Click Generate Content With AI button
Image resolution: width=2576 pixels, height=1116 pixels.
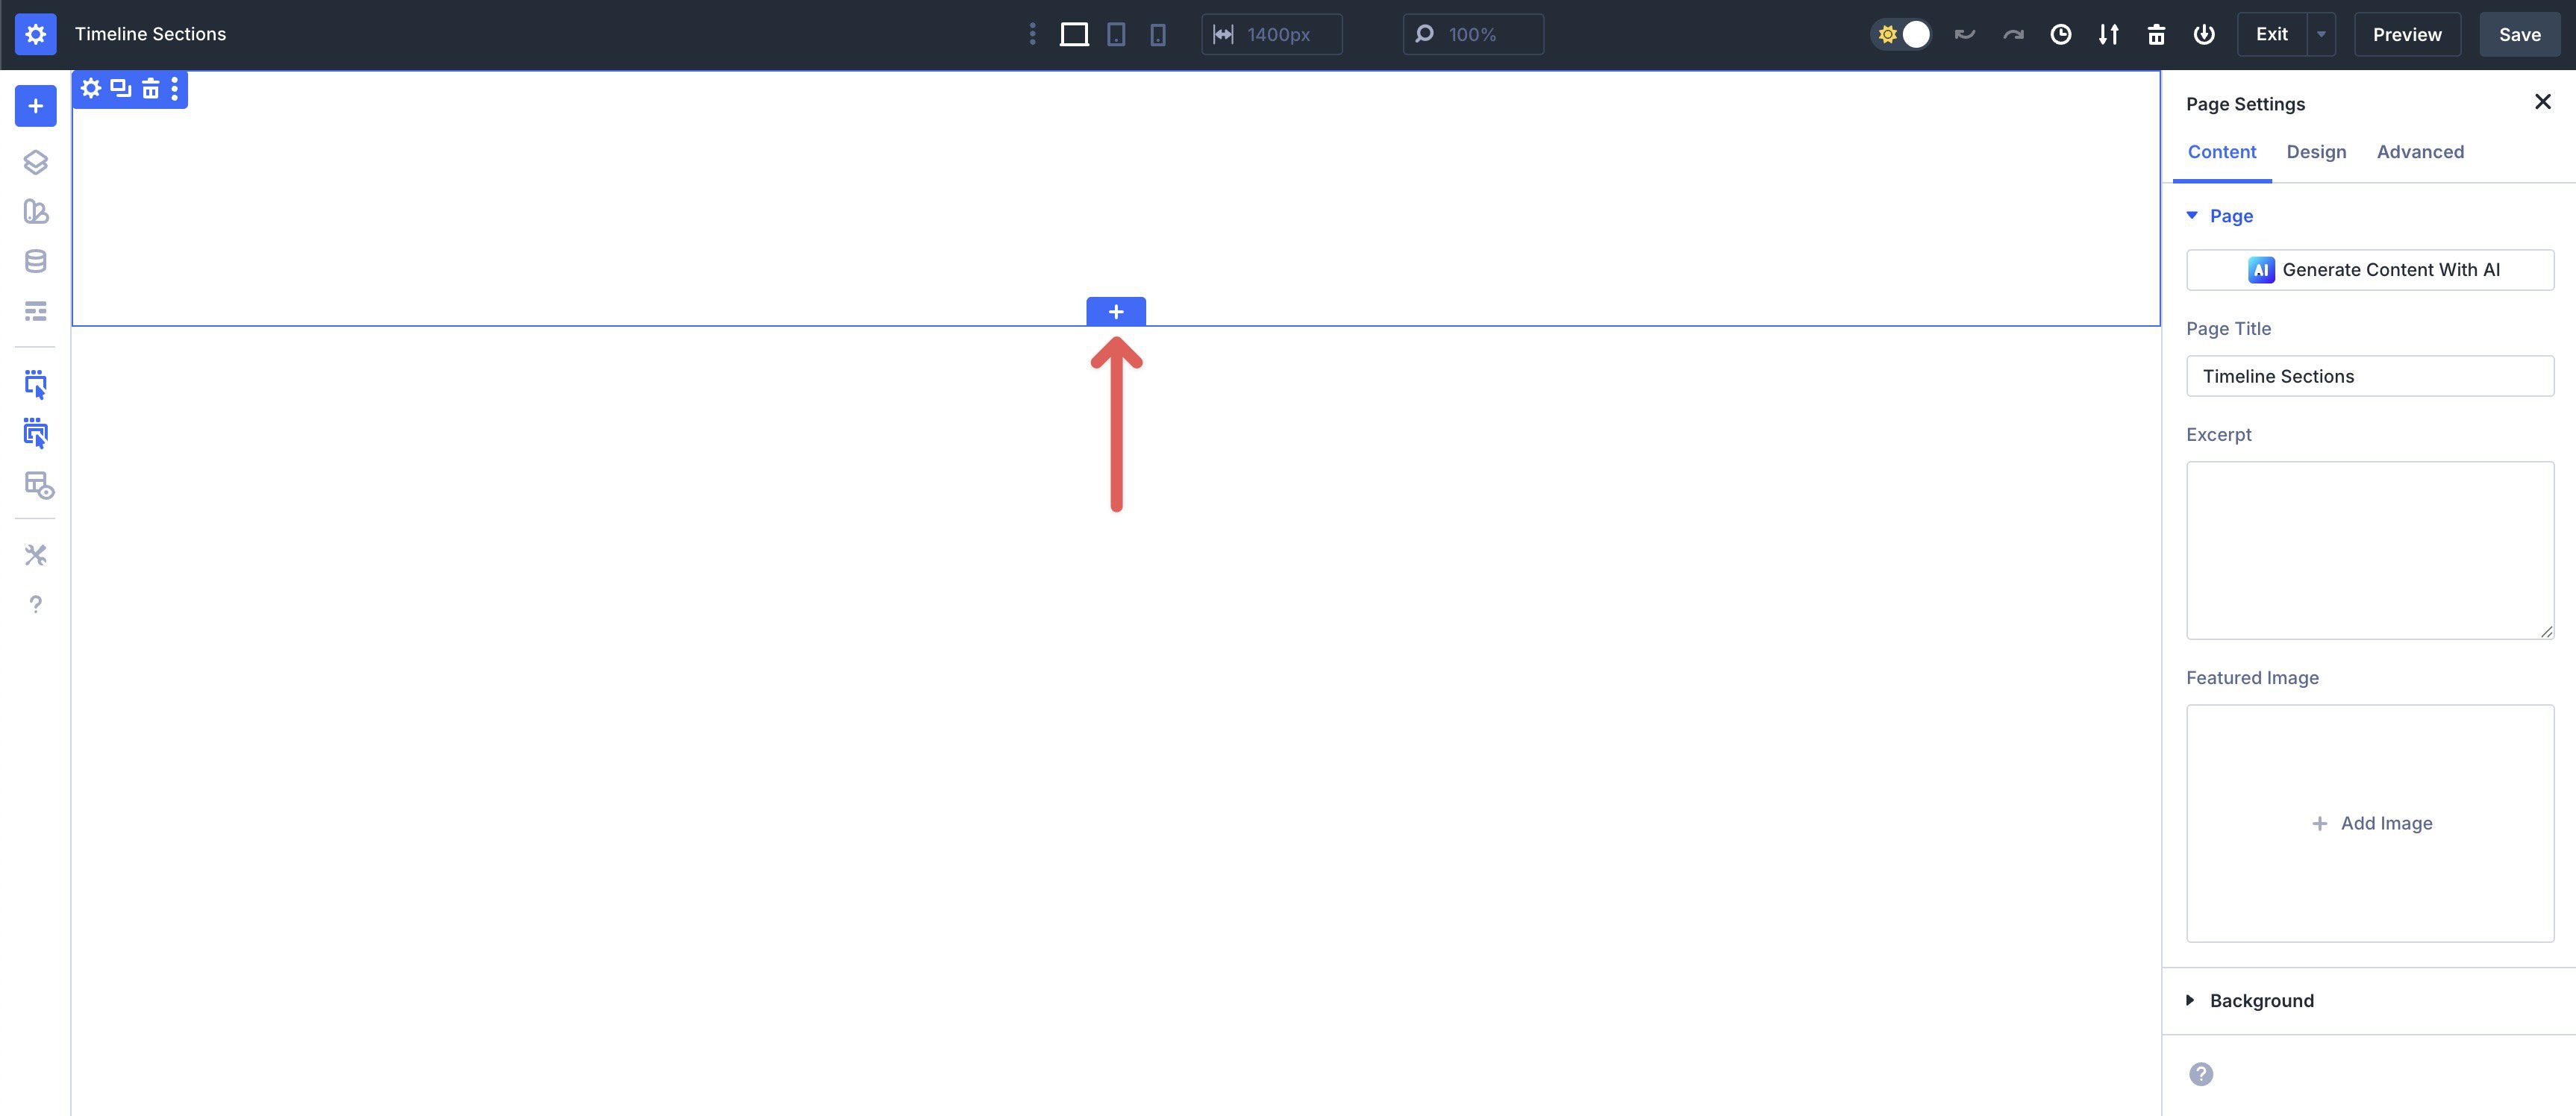pos(2370,270)
